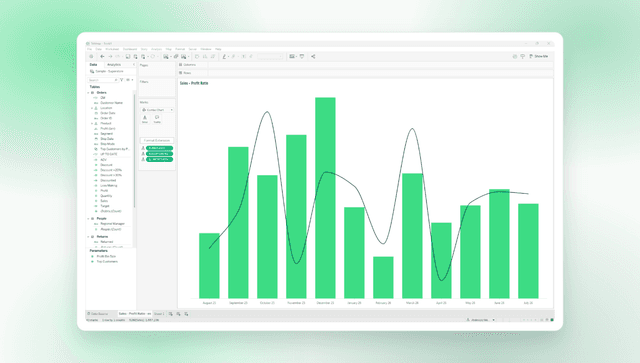Click the first green pill in Marks
The width and height of the screenshot is (640, 363).
click(x=159, y=148)
